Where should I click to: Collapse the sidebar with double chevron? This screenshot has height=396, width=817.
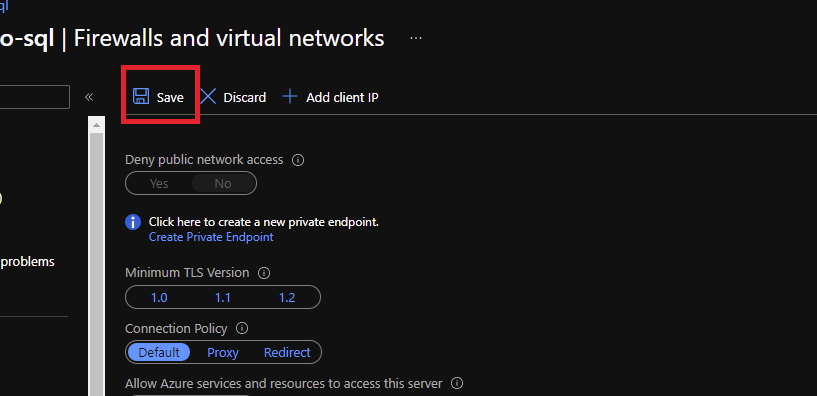click(89, 97)
